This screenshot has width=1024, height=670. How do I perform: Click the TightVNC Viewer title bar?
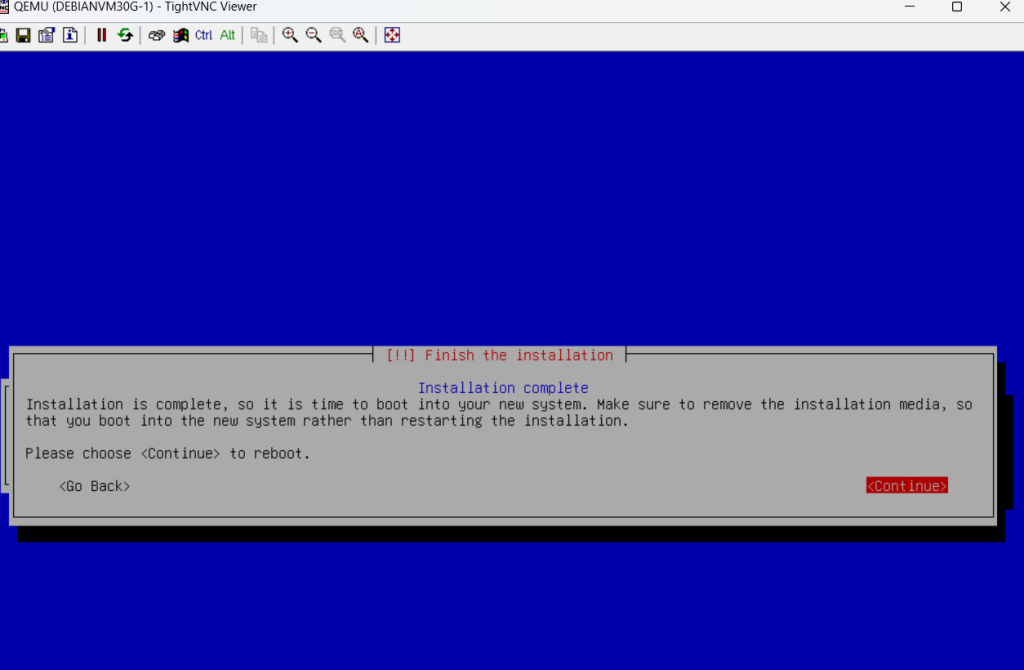tap(500, 7)
